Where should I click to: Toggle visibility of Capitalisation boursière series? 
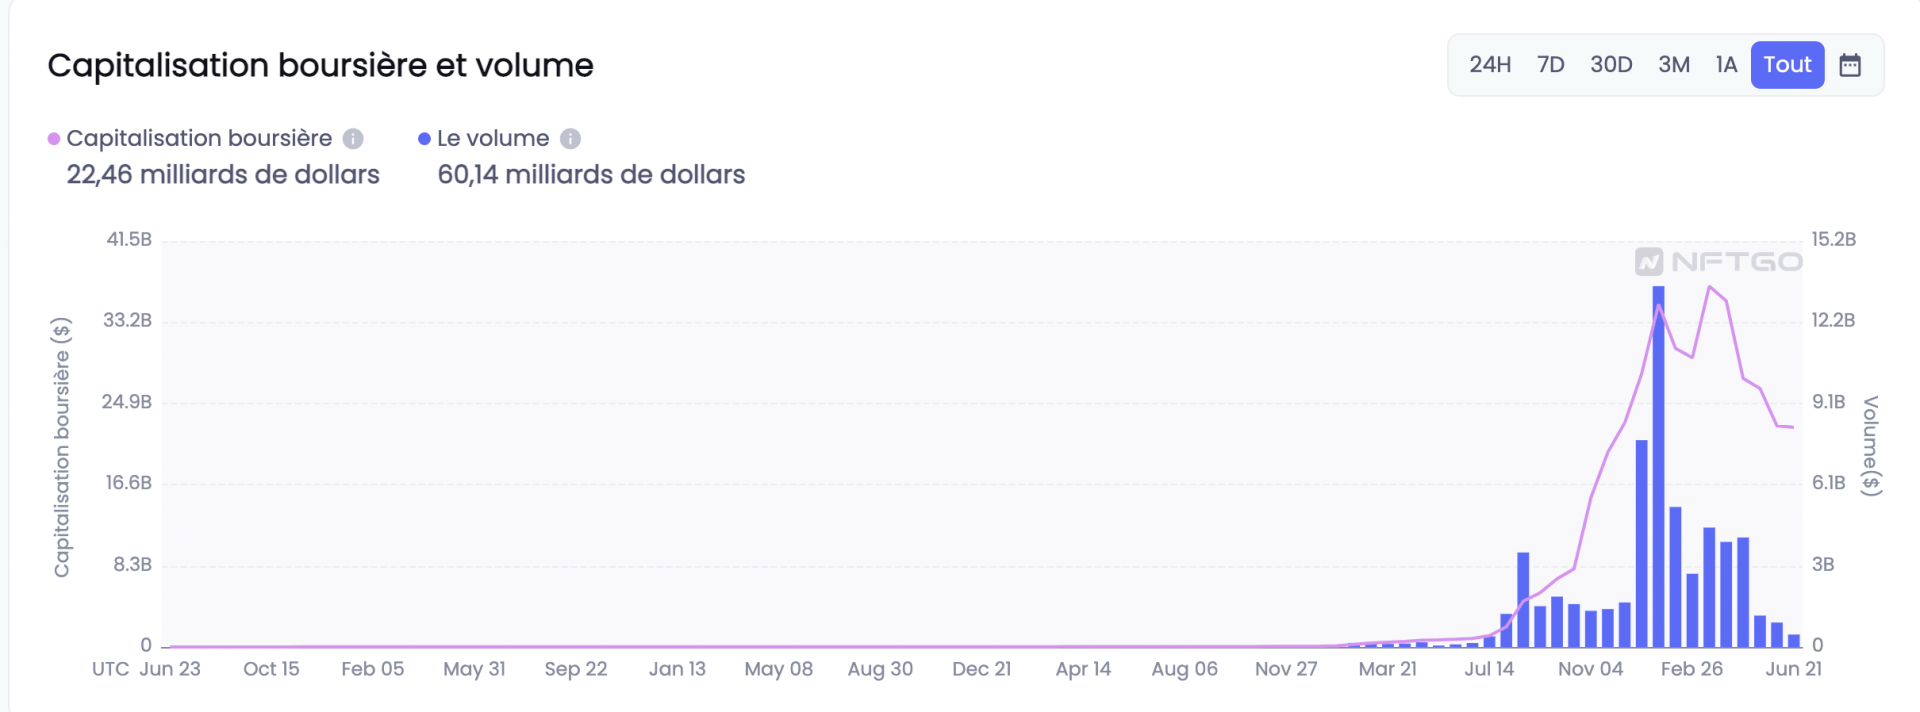coord(199,138)
